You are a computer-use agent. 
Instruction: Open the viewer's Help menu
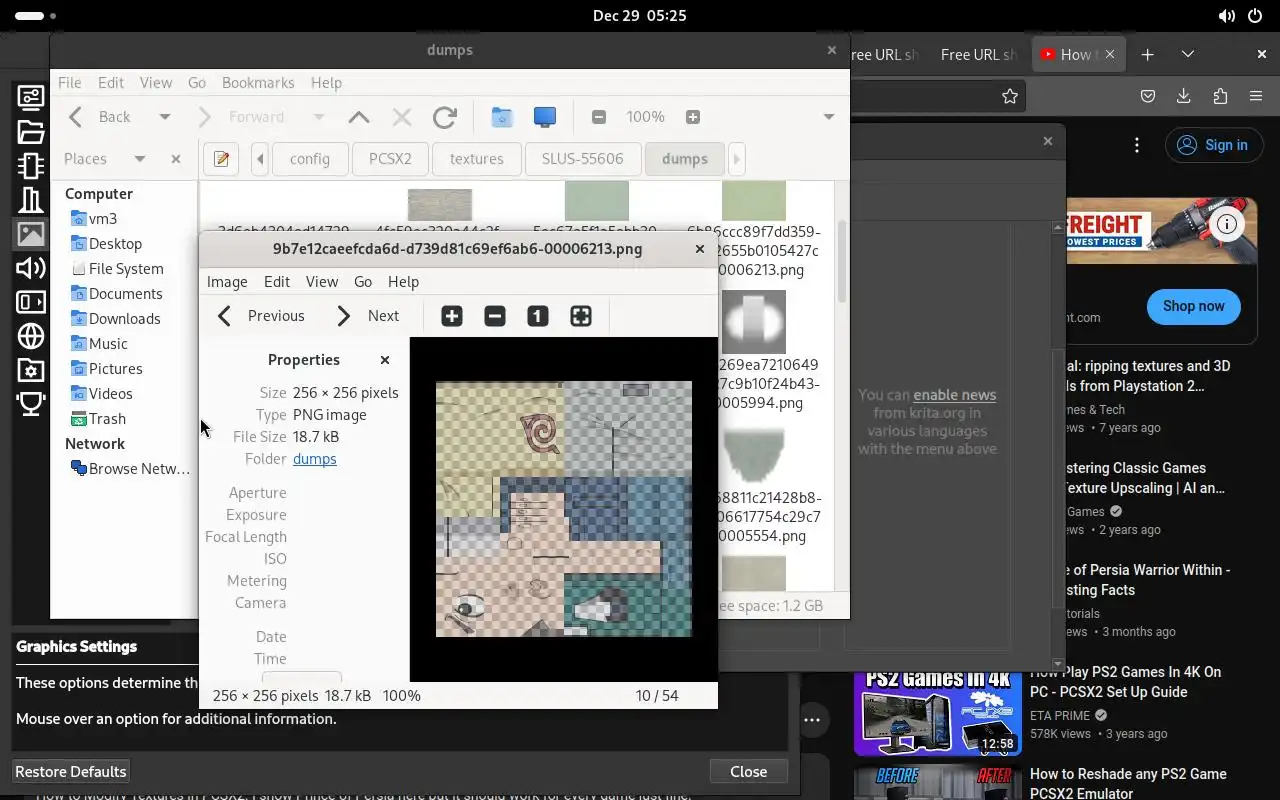pyautogui.click(x=403, y=282)
